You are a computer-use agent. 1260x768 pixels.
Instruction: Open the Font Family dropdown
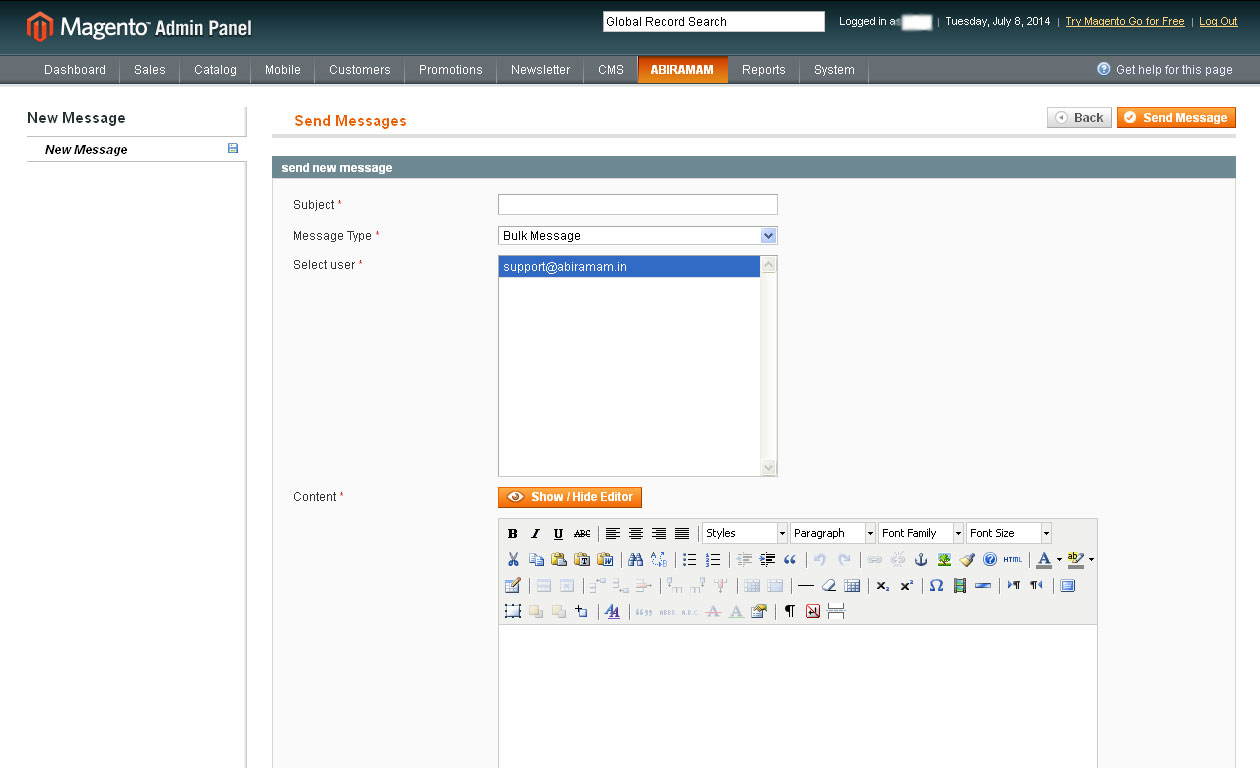coord(921,534)
